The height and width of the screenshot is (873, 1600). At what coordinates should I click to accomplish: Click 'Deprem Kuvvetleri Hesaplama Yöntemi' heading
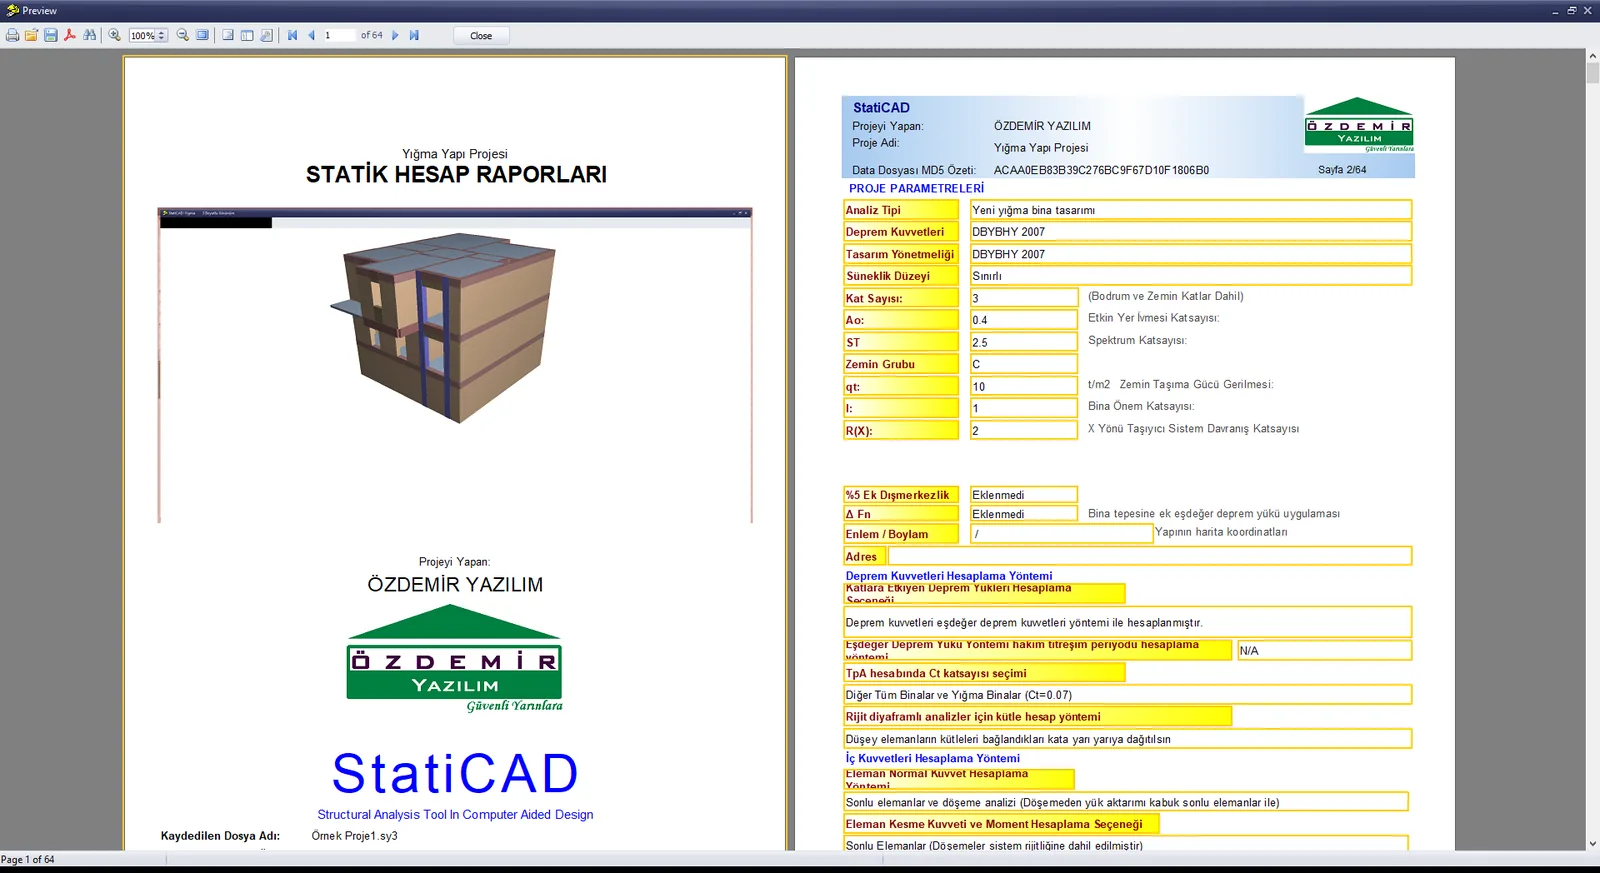point(949,576)
